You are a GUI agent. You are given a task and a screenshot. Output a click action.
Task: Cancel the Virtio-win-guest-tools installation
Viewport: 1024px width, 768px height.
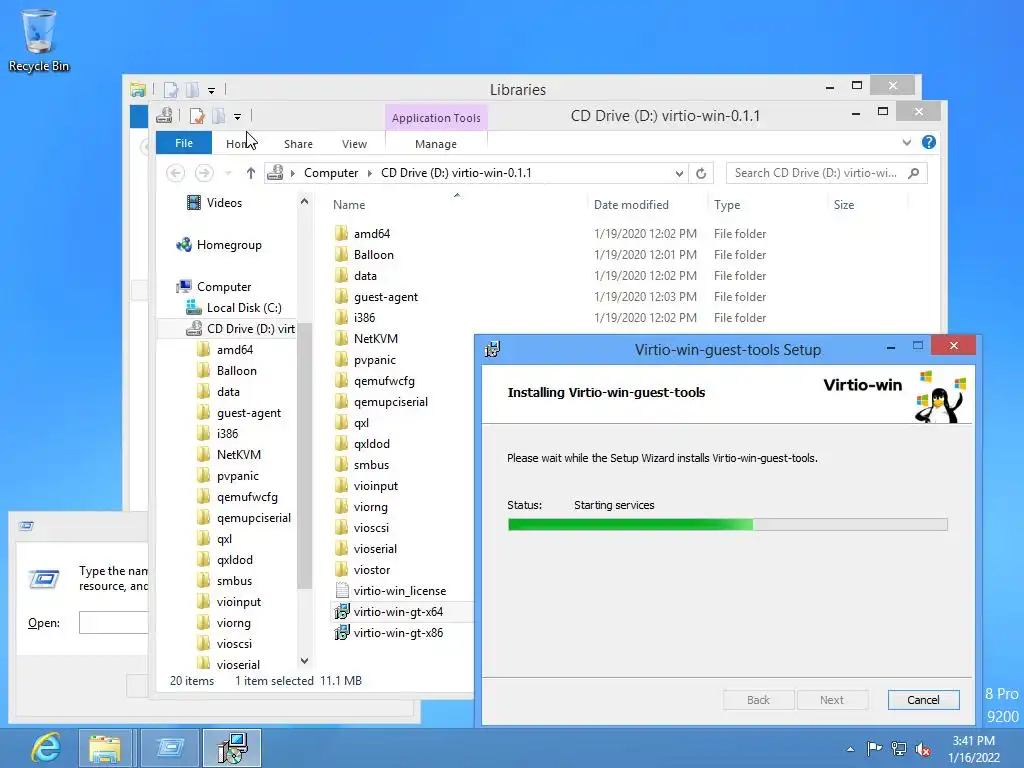923,700
